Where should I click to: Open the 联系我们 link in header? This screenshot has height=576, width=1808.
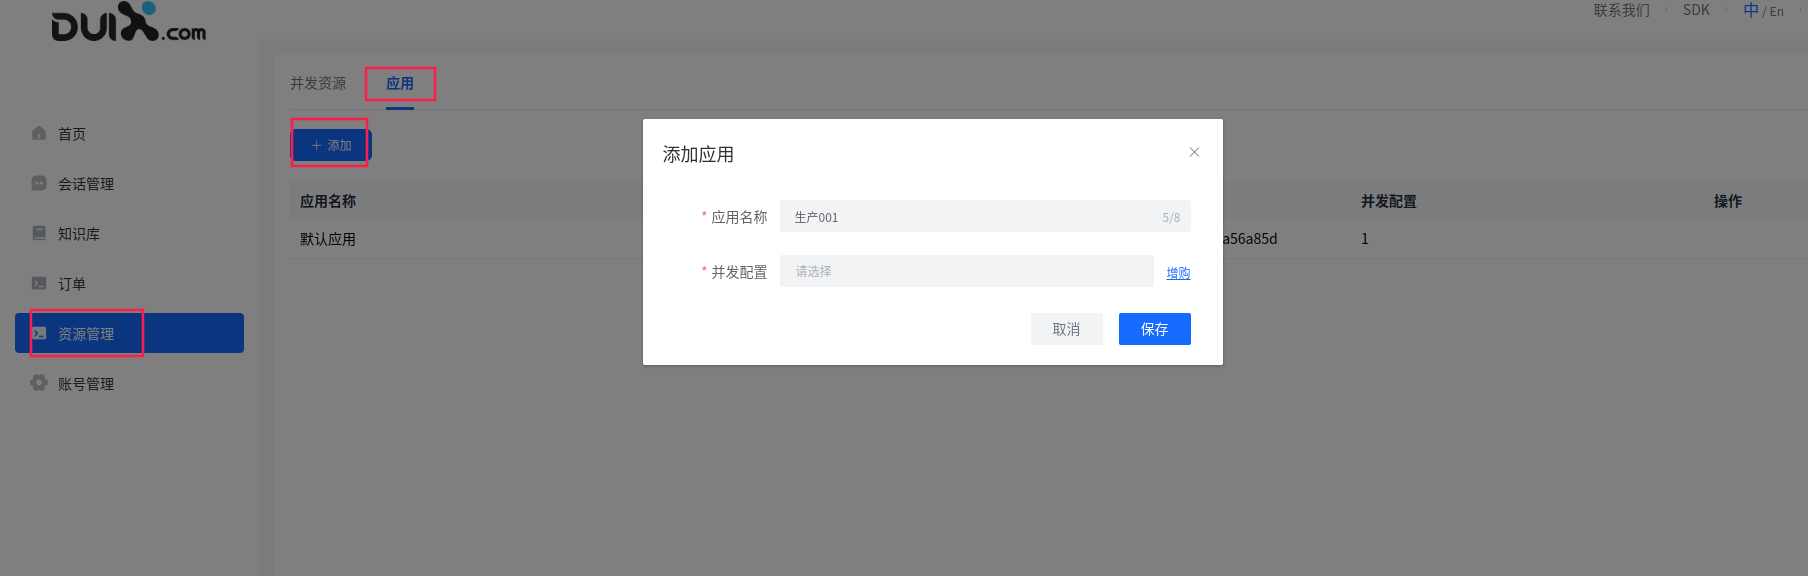[x=1621, y=11]
